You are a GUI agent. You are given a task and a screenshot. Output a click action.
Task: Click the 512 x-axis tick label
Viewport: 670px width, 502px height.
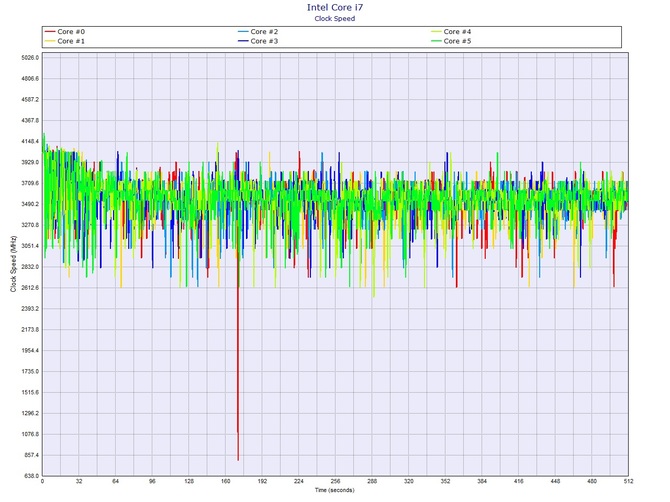(x=628, y=481)
